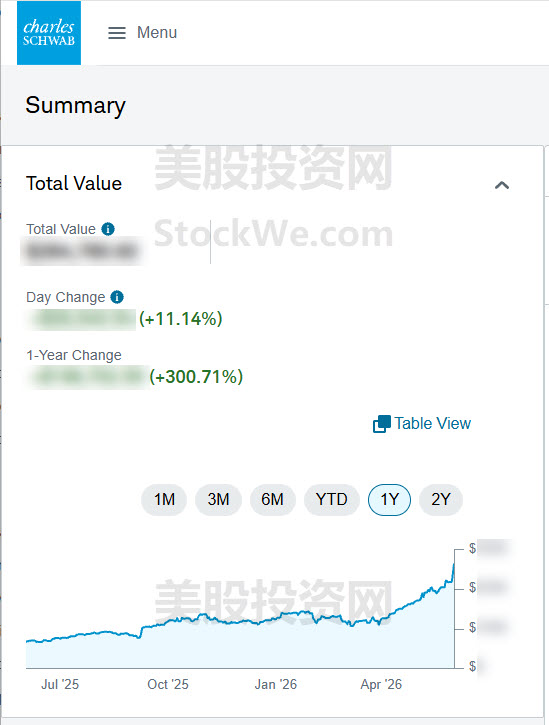The width and height of the screenshot is (549, 725).
Task: Click the 1-Year Change label
Action: point(74,355)
